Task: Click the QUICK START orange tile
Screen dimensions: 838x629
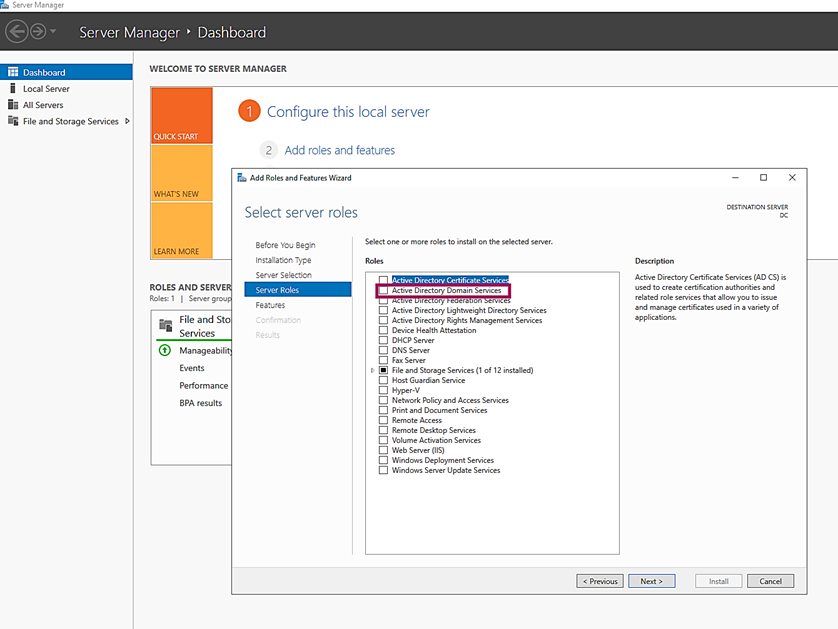Action: [181, 115]
